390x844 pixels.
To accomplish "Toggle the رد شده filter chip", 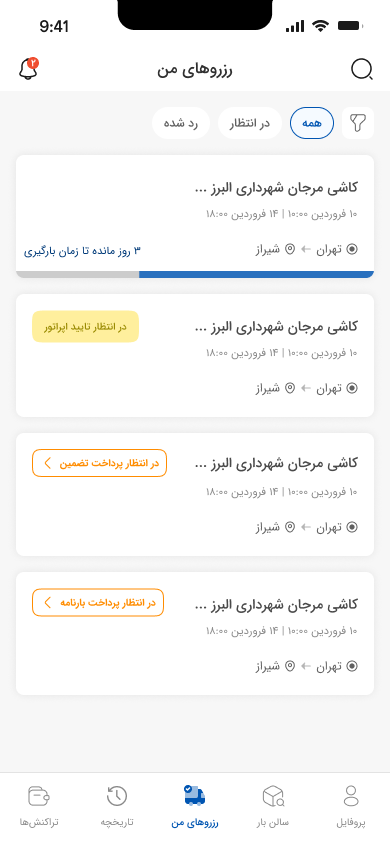I will coord(181,123).
